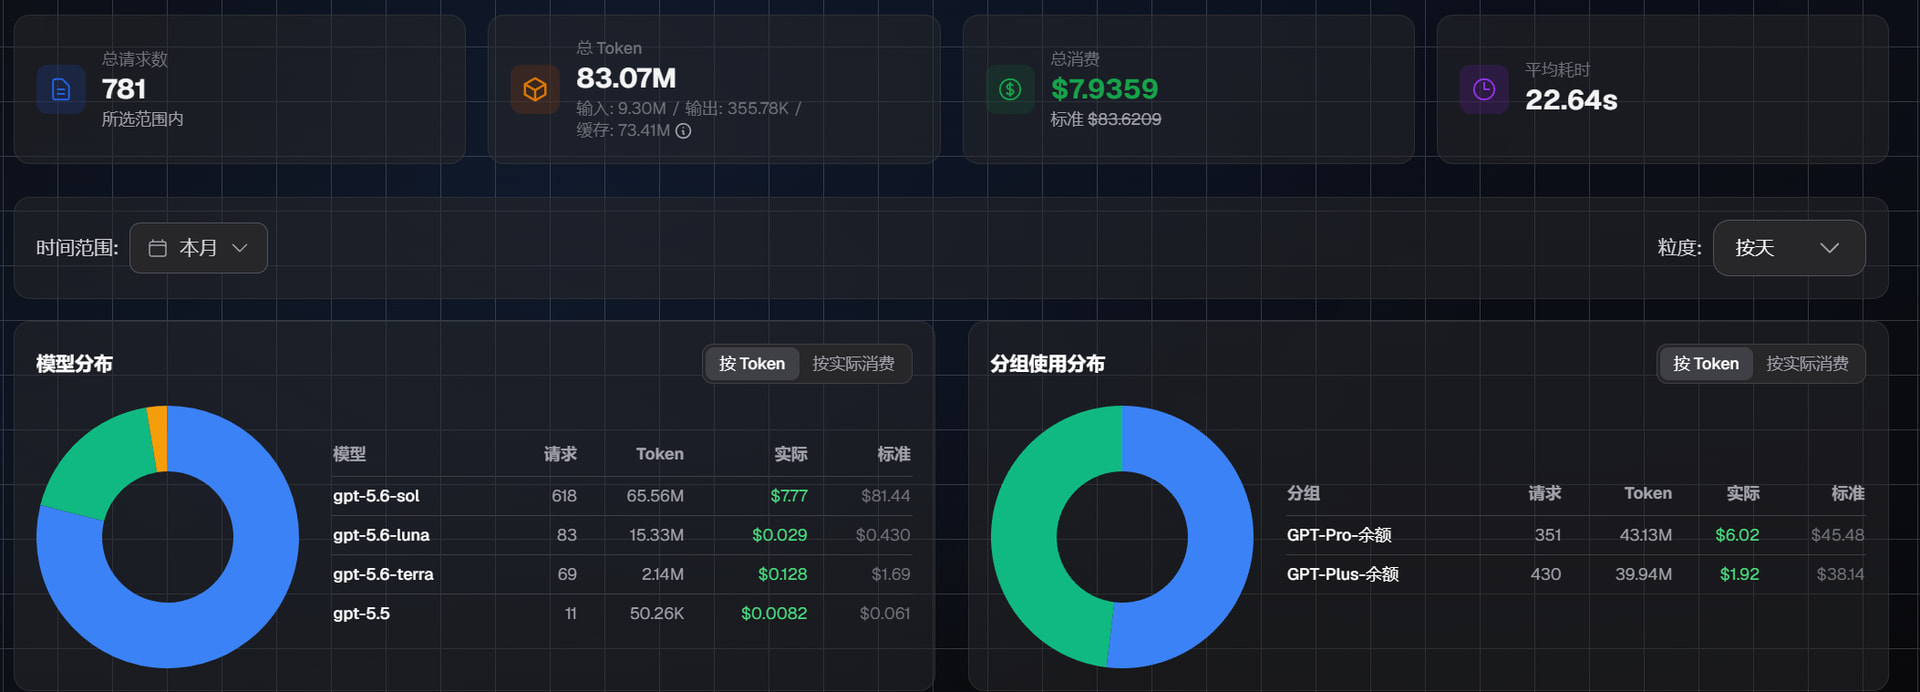1920x692 pixels.
Task: Select 按 Token in model distribution
Action: [x=752, y=364]
